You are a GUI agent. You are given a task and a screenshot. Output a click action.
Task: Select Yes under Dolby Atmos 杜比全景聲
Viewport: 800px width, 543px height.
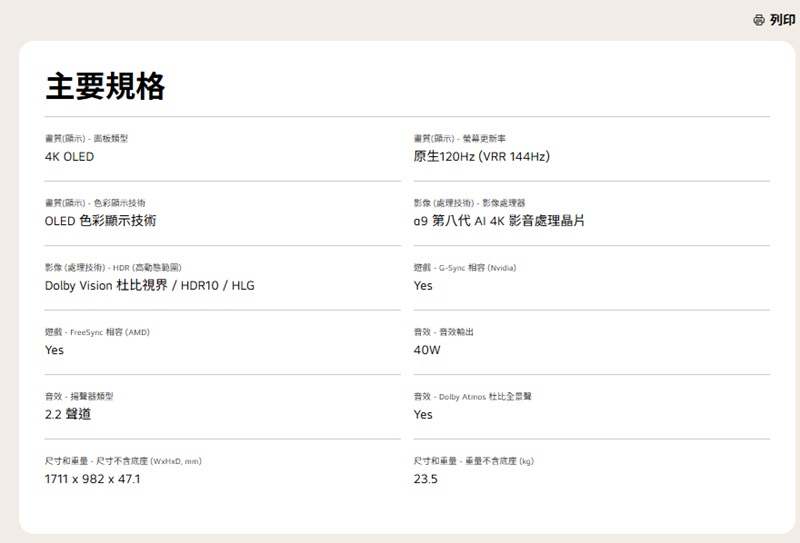pyautogui.click(x=423, y=414)
